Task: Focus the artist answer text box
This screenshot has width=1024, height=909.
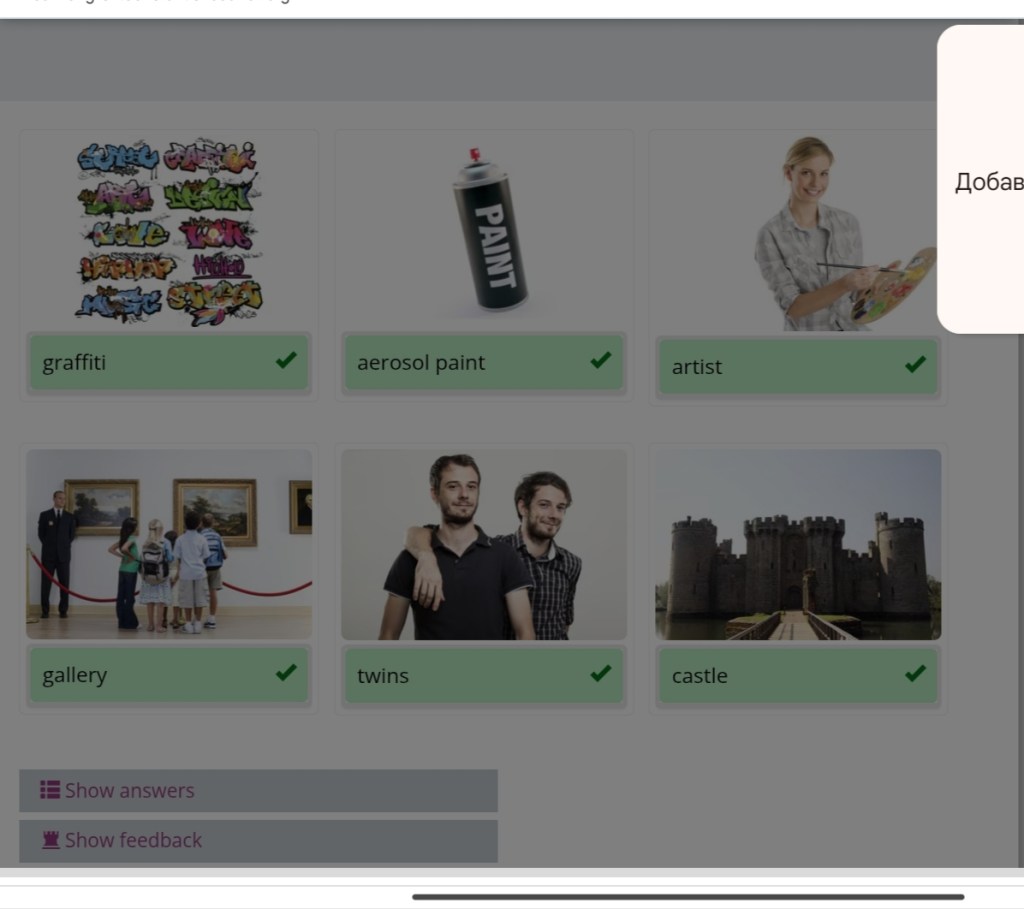Action: pos(780,367)
